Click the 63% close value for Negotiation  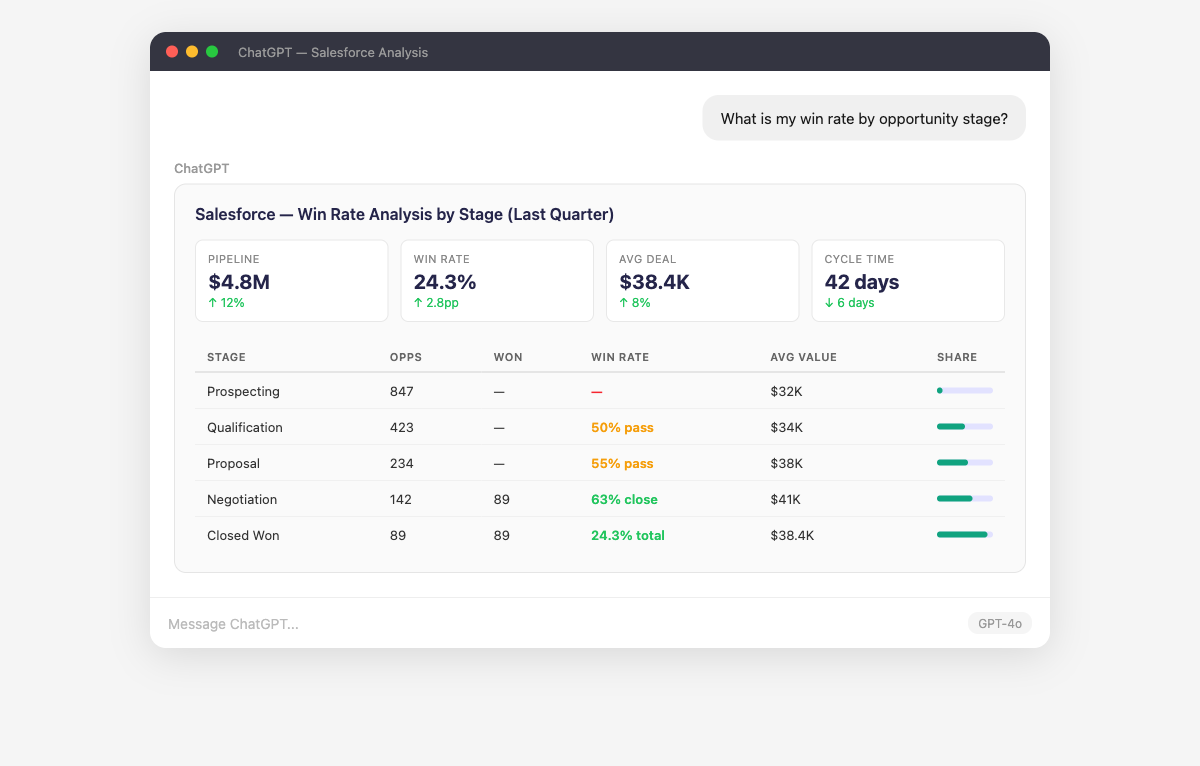pyautogui.click(x=624, y=499)
